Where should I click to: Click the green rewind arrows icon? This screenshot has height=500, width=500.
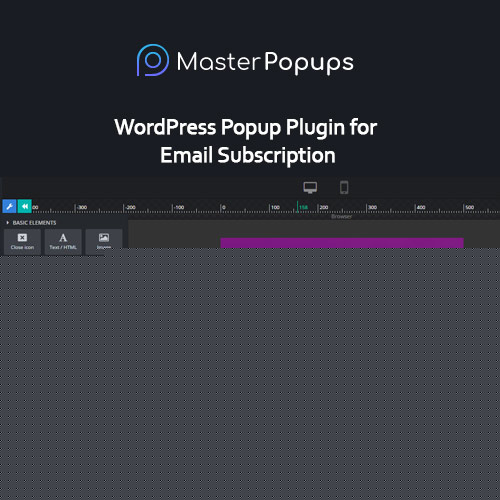point(25,206)
